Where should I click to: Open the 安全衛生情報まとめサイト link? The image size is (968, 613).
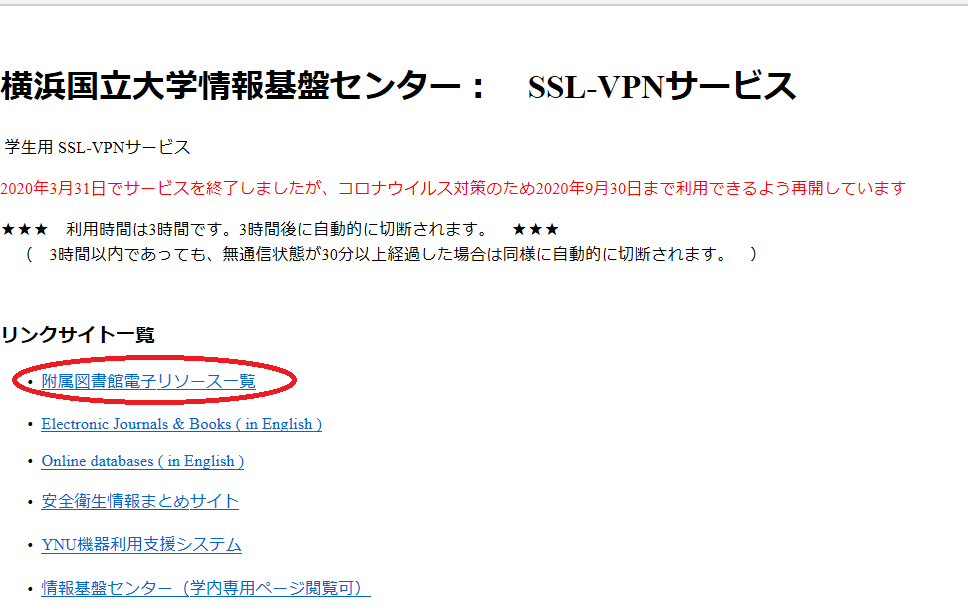(x=140, y=501)
